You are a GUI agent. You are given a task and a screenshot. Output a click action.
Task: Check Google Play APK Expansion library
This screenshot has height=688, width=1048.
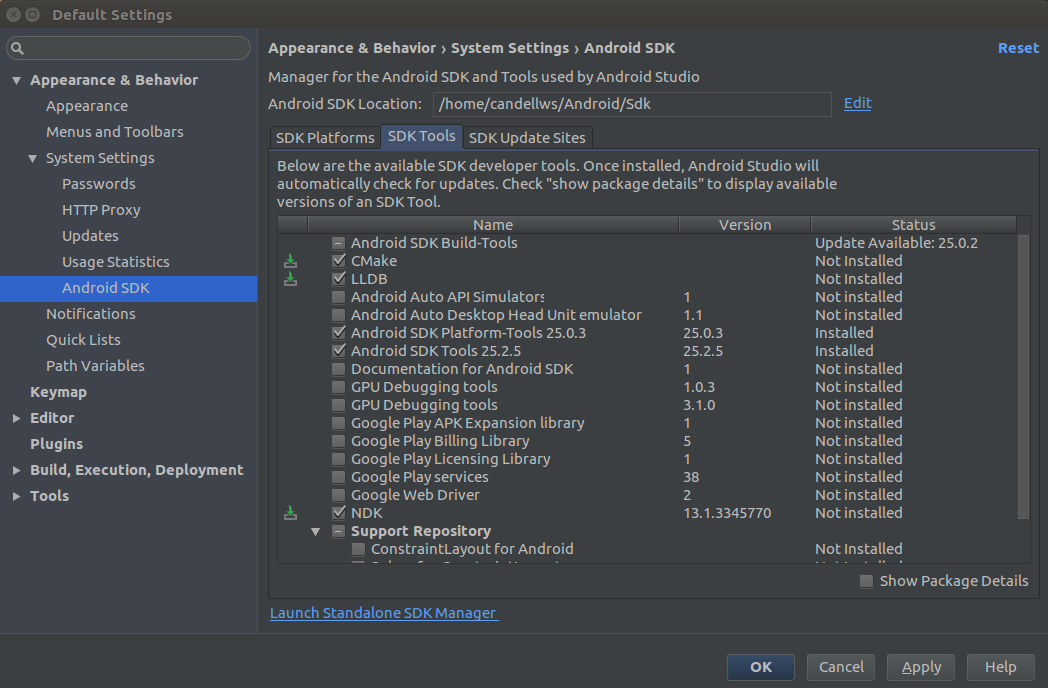click(x=339, y=423)
